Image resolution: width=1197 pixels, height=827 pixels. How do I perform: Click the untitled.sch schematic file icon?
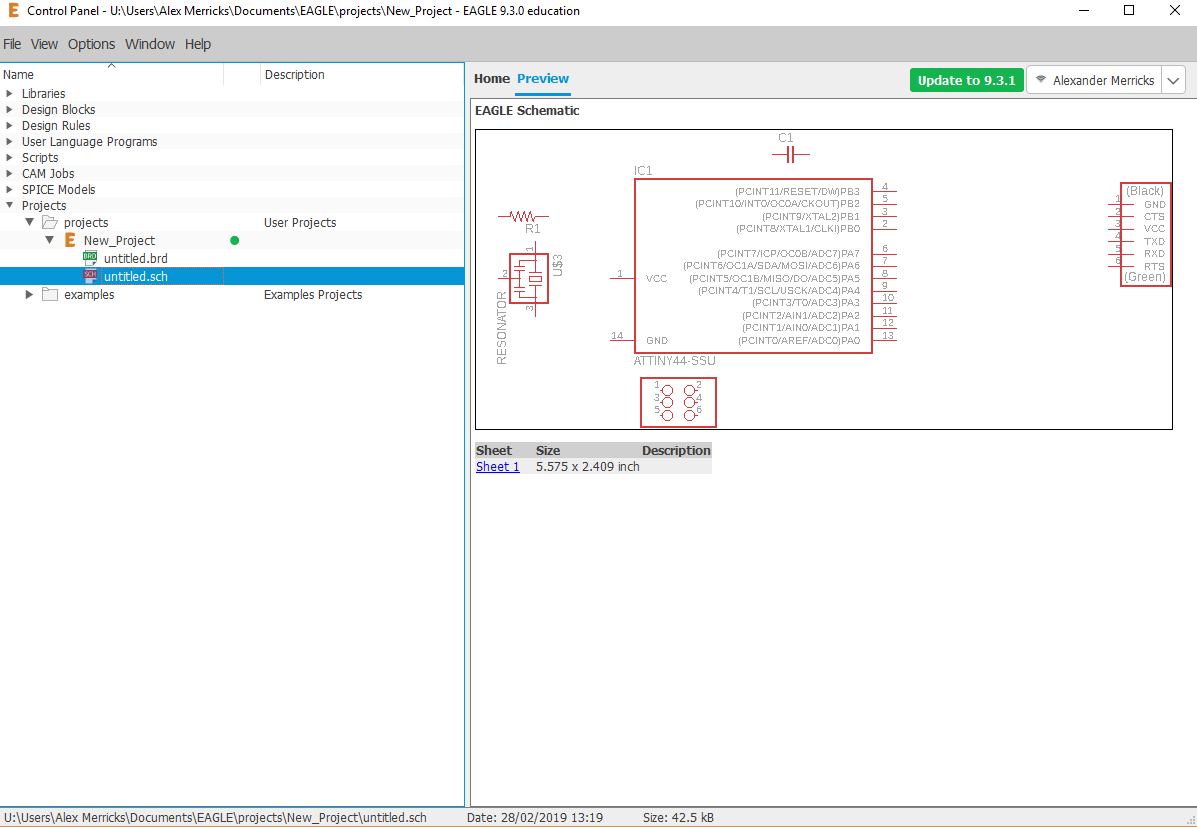click(91, 276)
